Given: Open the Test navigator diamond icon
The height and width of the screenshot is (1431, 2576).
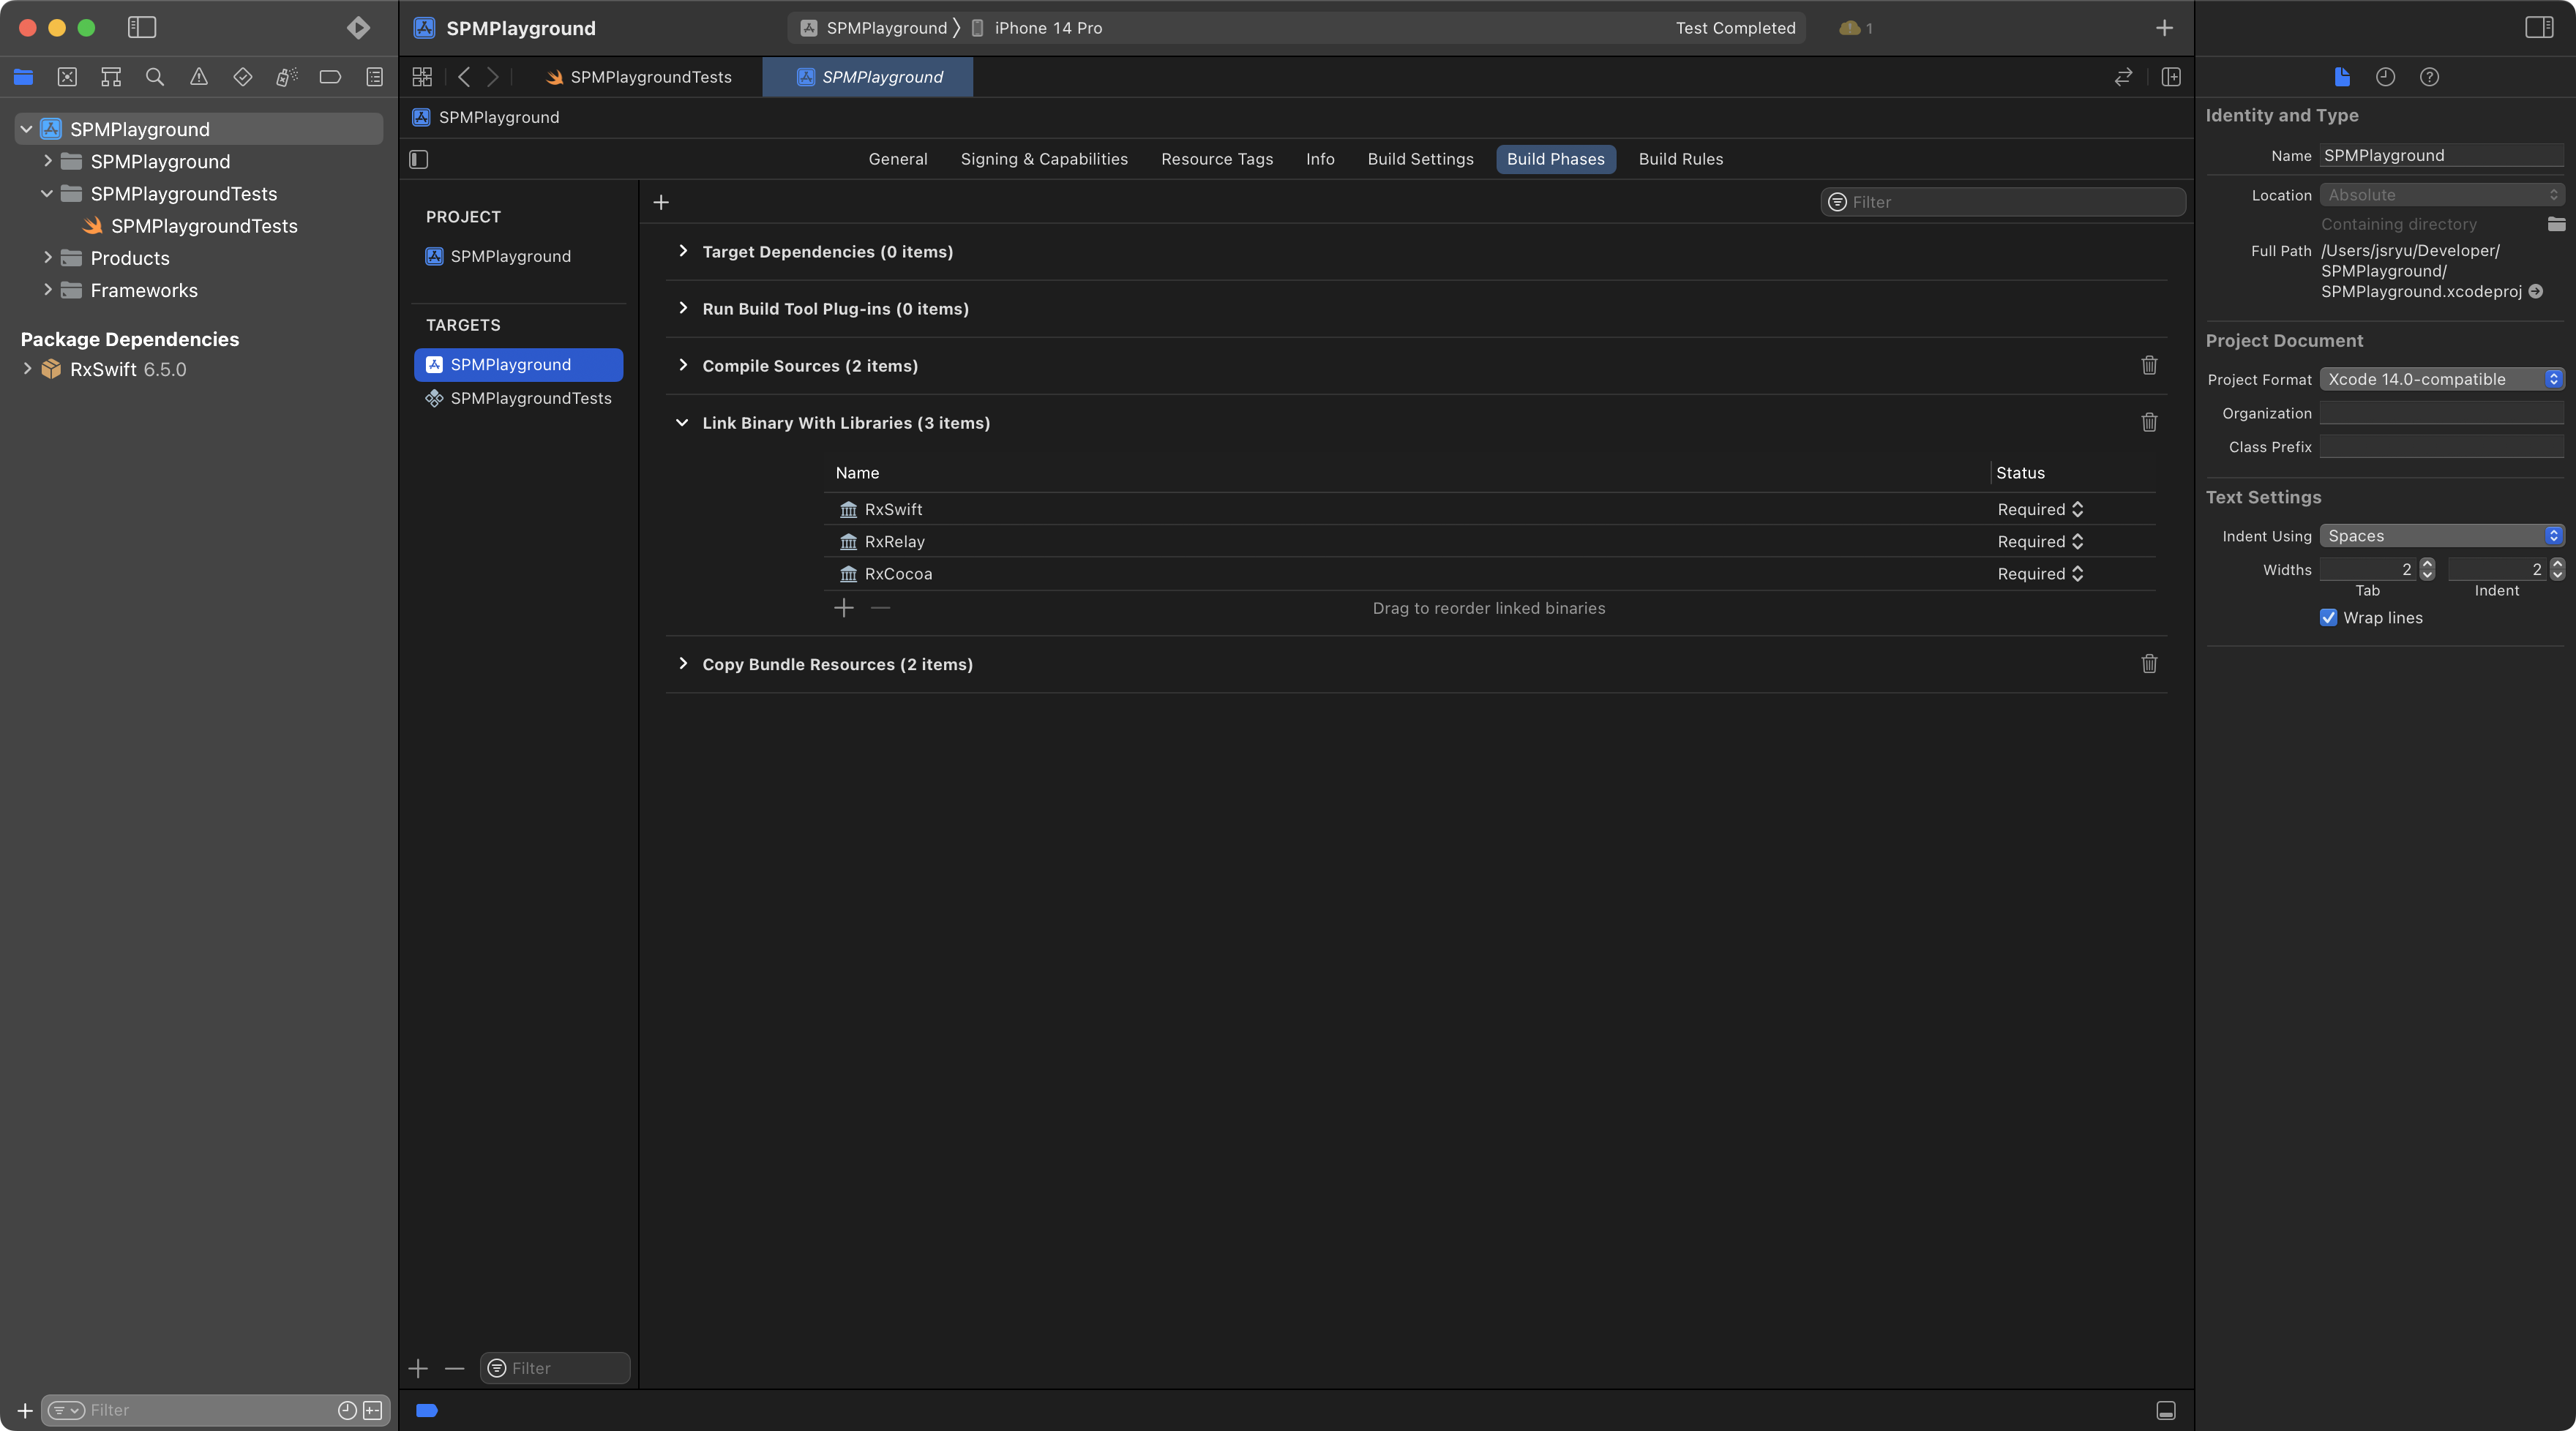Looking at the screenshot, I should coord(243,77).
